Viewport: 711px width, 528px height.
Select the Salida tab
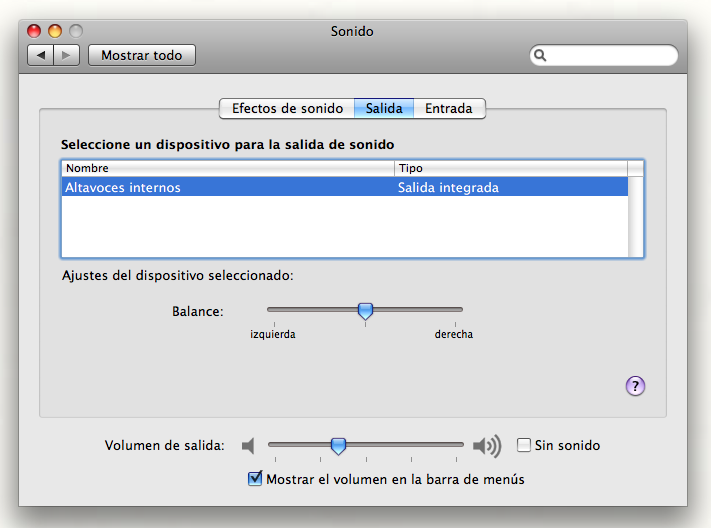[x=384, y=108]
